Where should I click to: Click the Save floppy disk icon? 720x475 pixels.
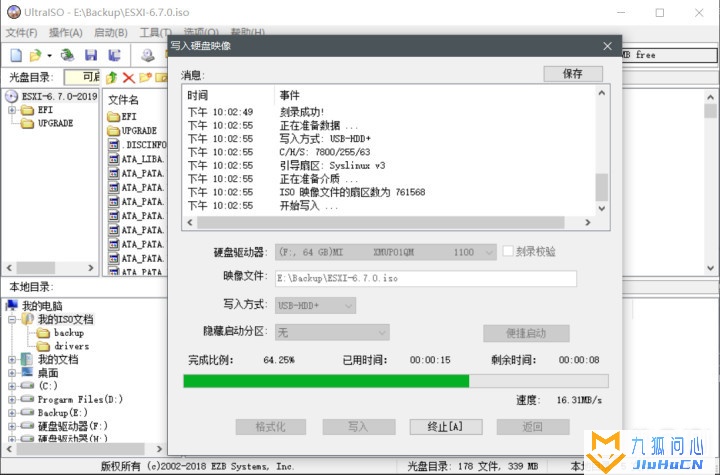tap(91, 56)
